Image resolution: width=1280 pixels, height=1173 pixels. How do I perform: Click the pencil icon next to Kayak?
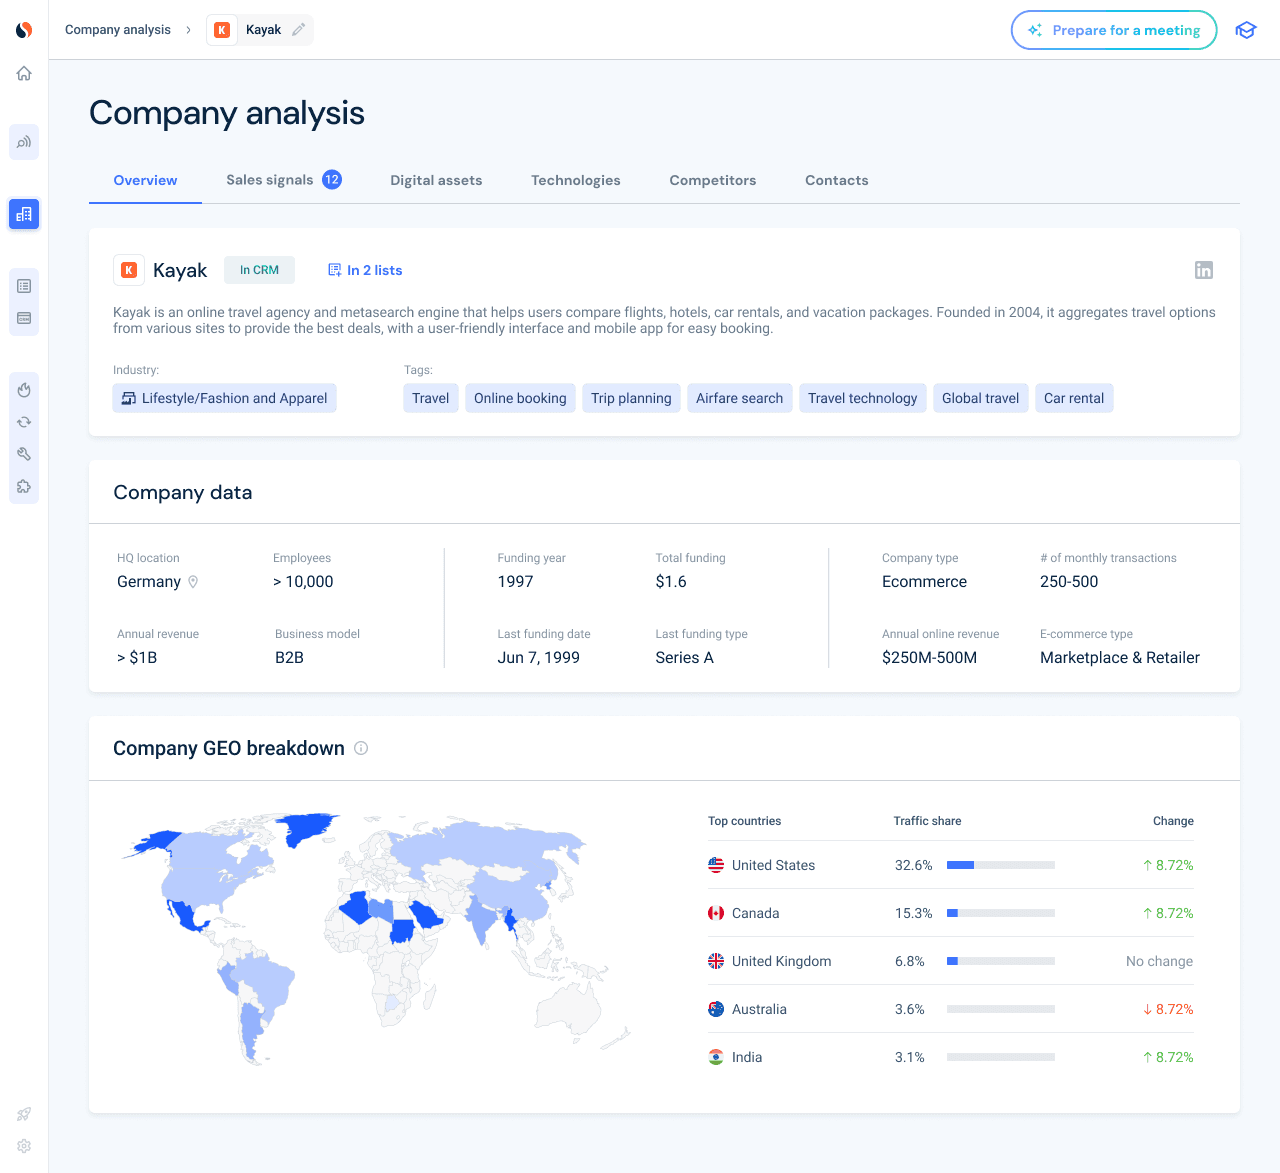point(297,30)
